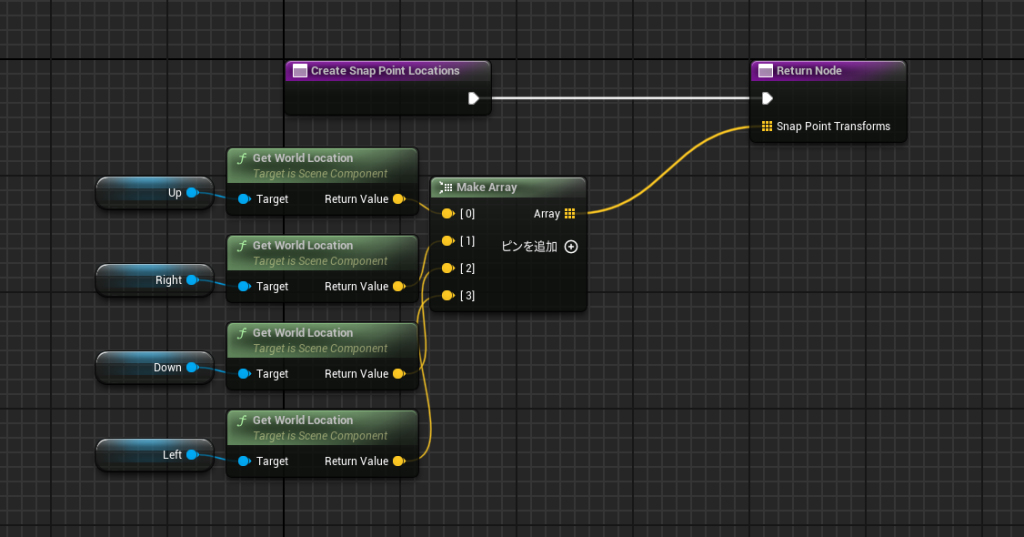Click the [3] input pin on Make Array
Image resolution: width=1024 pixels, height=537 pixels.
pyautogui.click(x=447, y=295)
